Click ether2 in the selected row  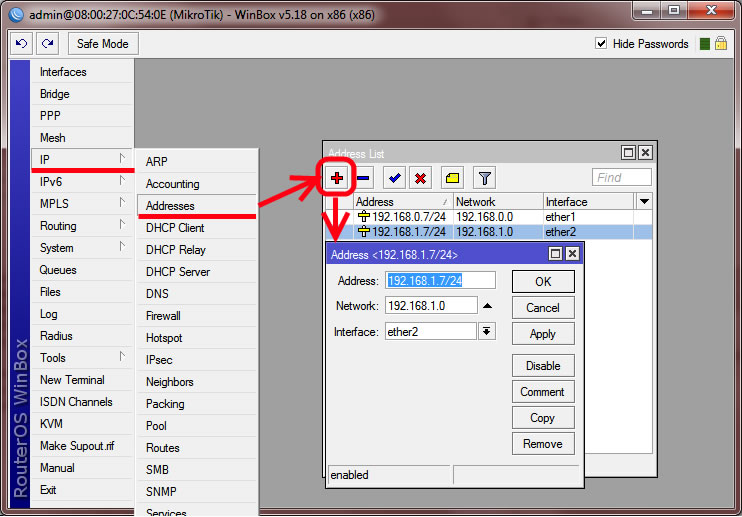click(561, 232)
